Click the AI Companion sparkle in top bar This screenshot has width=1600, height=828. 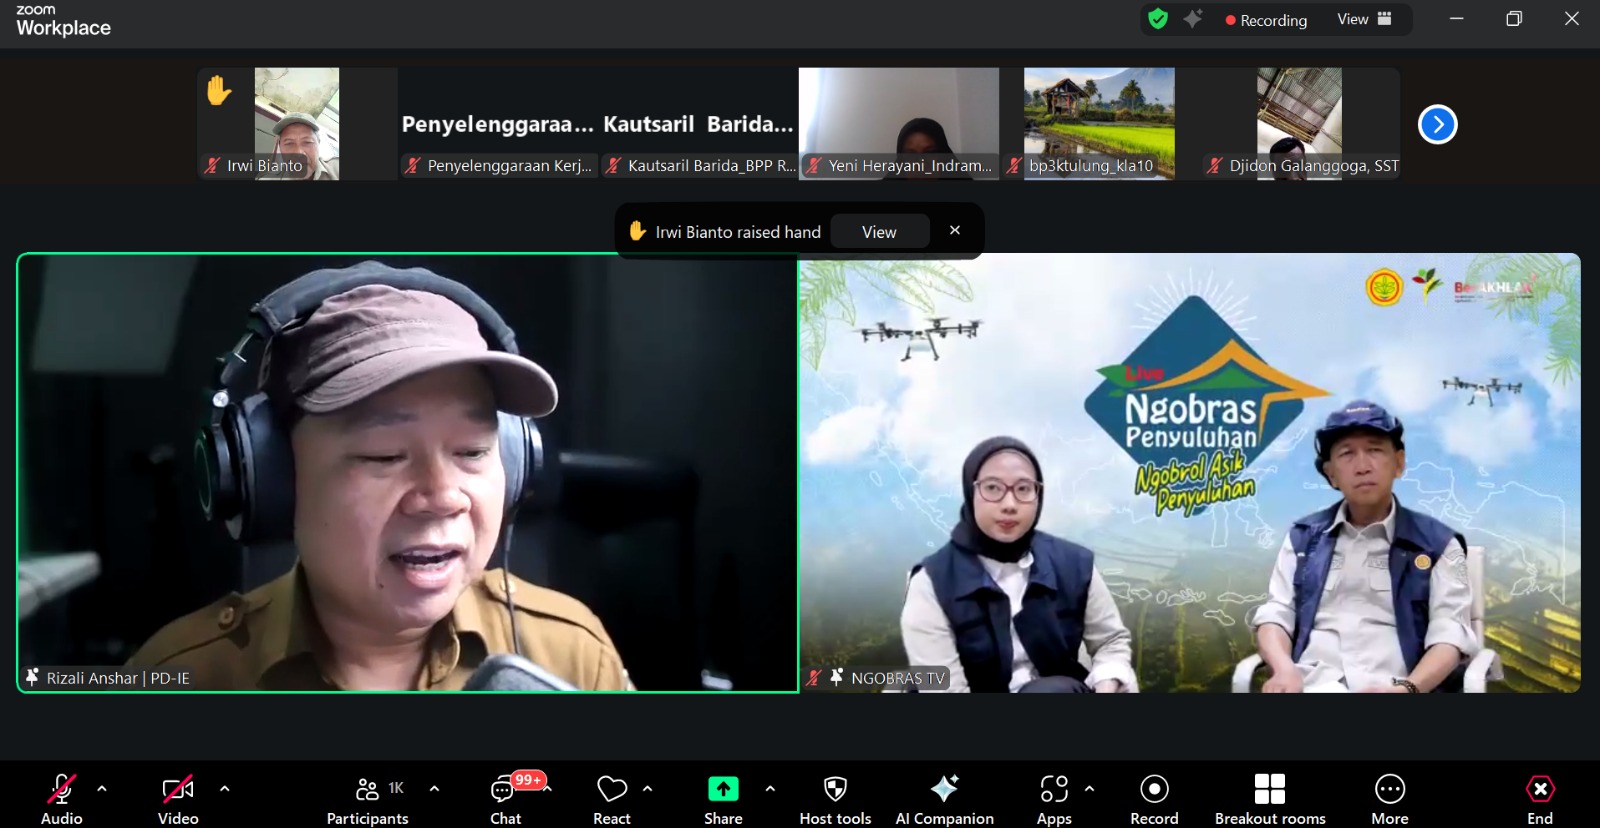tap(1193, 19)
